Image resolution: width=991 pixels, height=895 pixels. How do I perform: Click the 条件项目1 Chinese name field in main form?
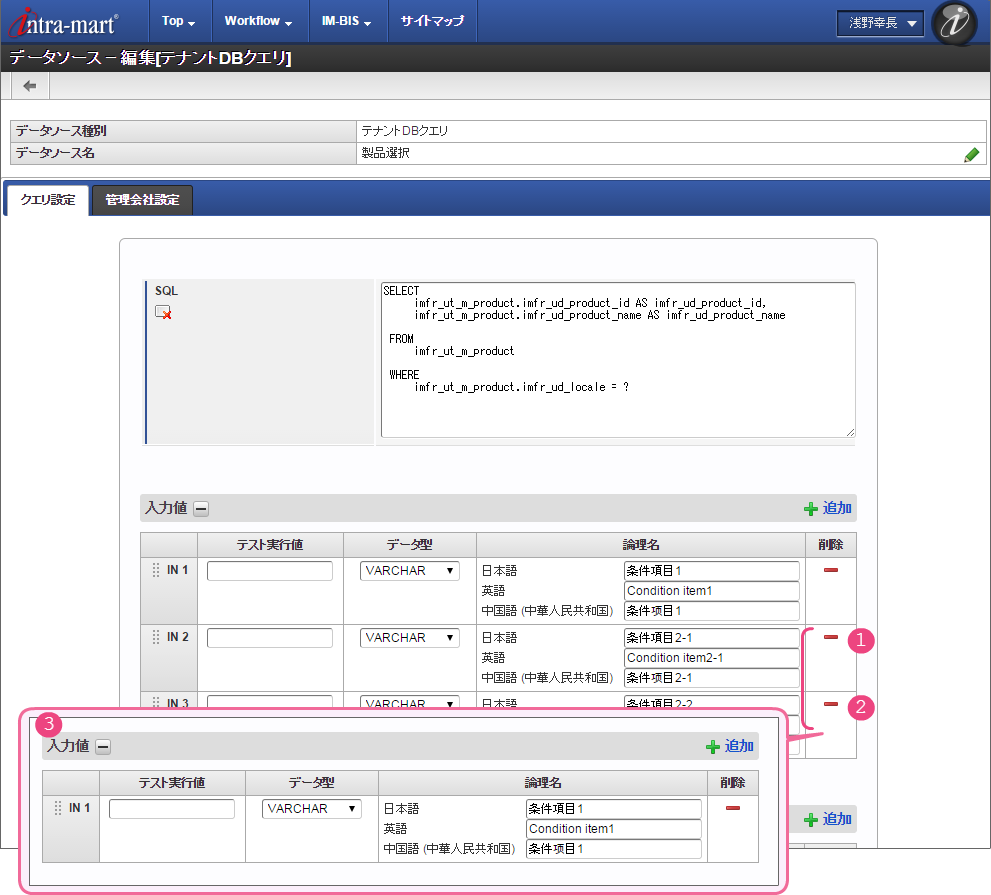(712, 611)
